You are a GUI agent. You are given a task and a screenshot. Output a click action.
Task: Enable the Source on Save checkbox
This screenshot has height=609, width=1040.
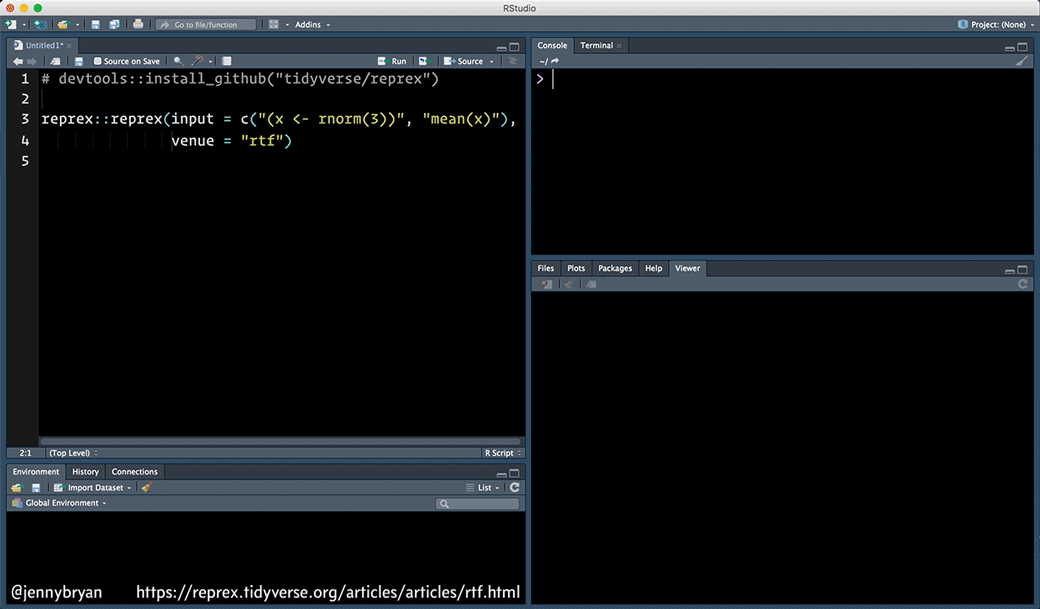tap(98, 61)
